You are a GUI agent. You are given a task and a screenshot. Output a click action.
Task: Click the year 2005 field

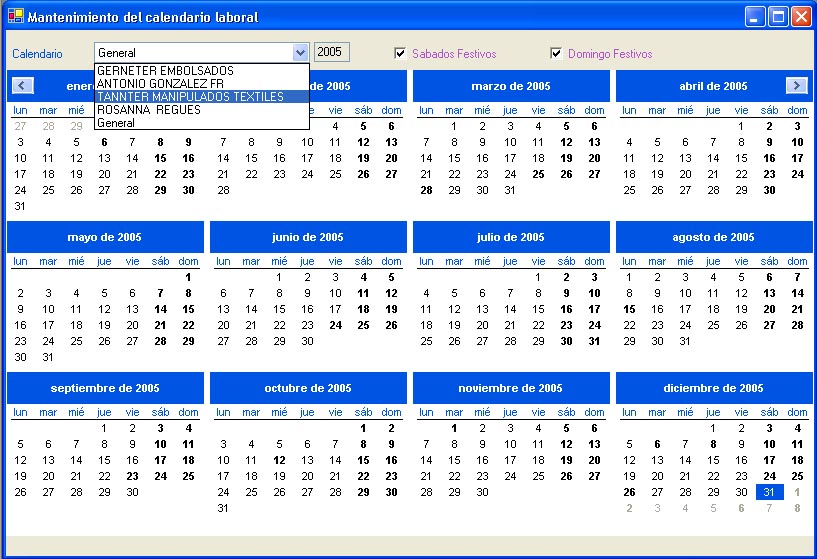point(330,52)
